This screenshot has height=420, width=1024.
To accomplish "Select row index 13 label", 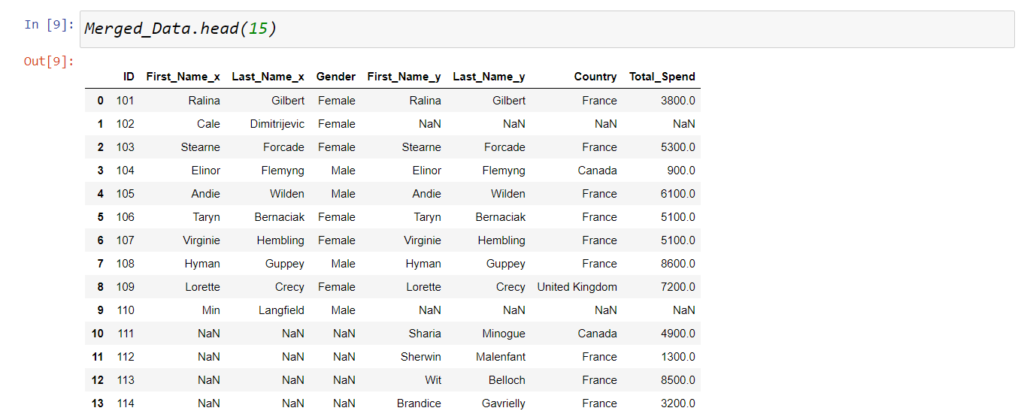I will pyautogui.click(x=97, y=404).
